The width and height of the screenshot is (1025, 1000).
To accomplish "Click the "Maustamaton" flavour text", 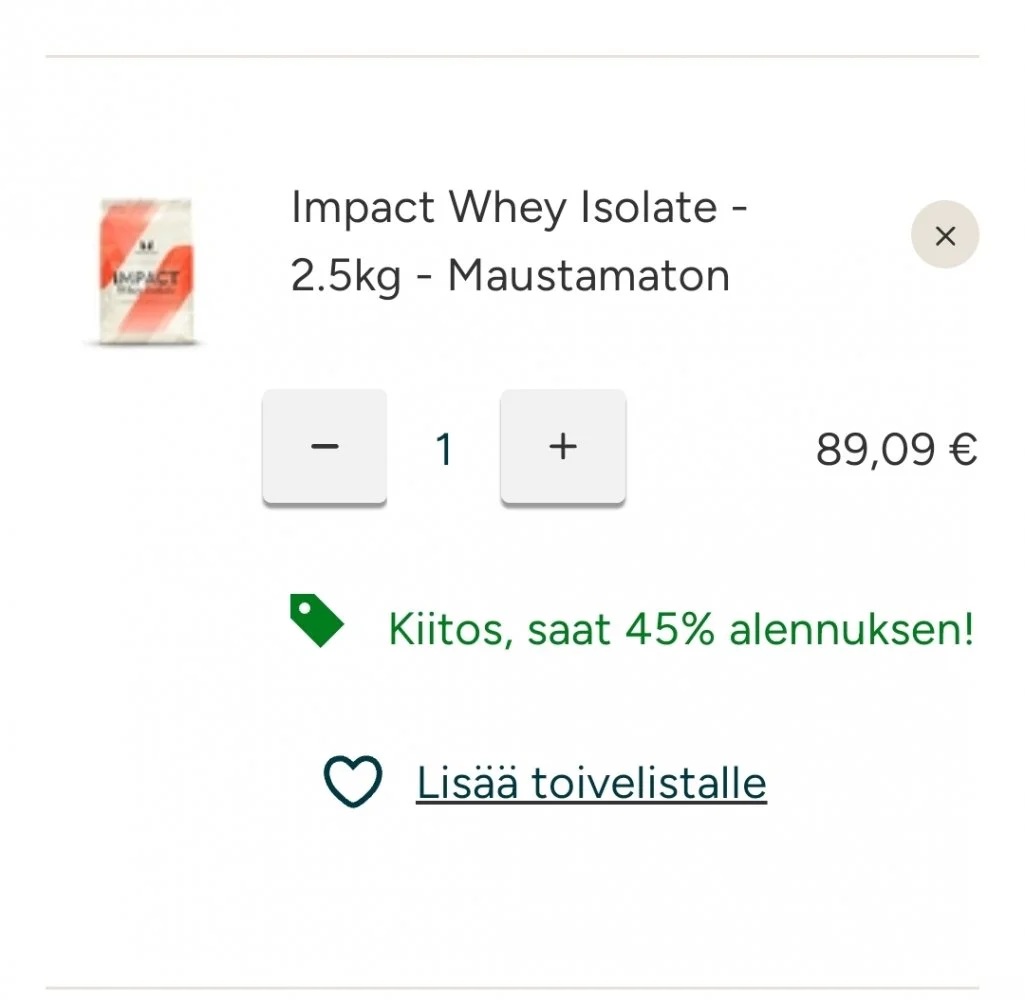I will (588, 276).
